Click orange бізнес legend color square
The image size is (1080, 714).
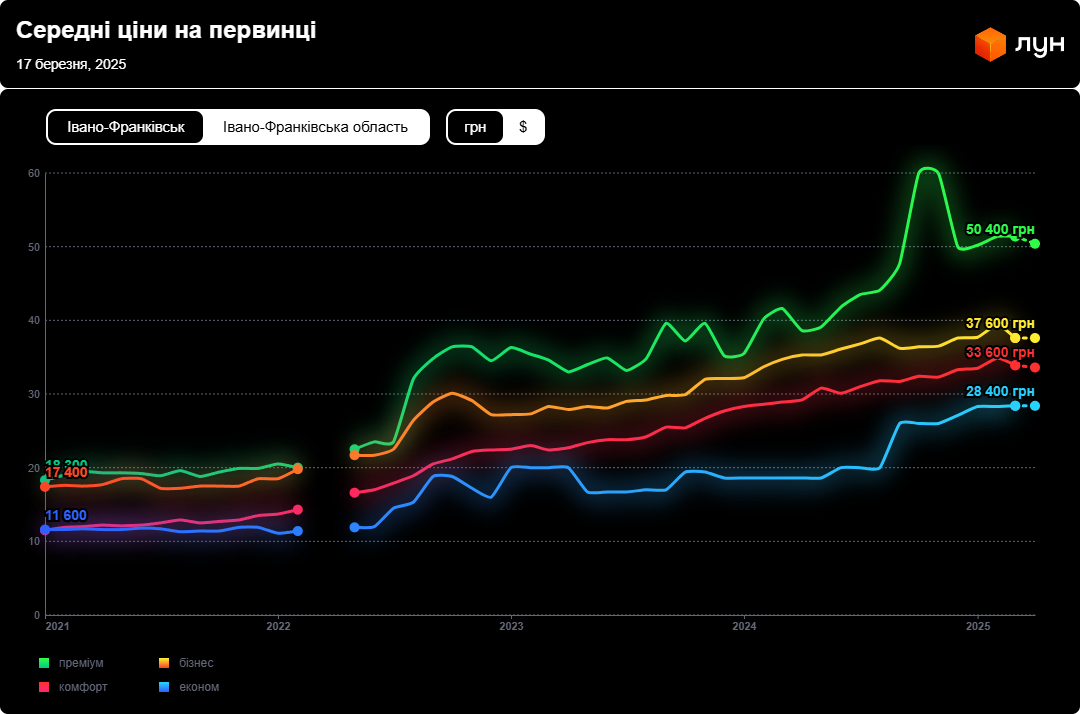164,663
